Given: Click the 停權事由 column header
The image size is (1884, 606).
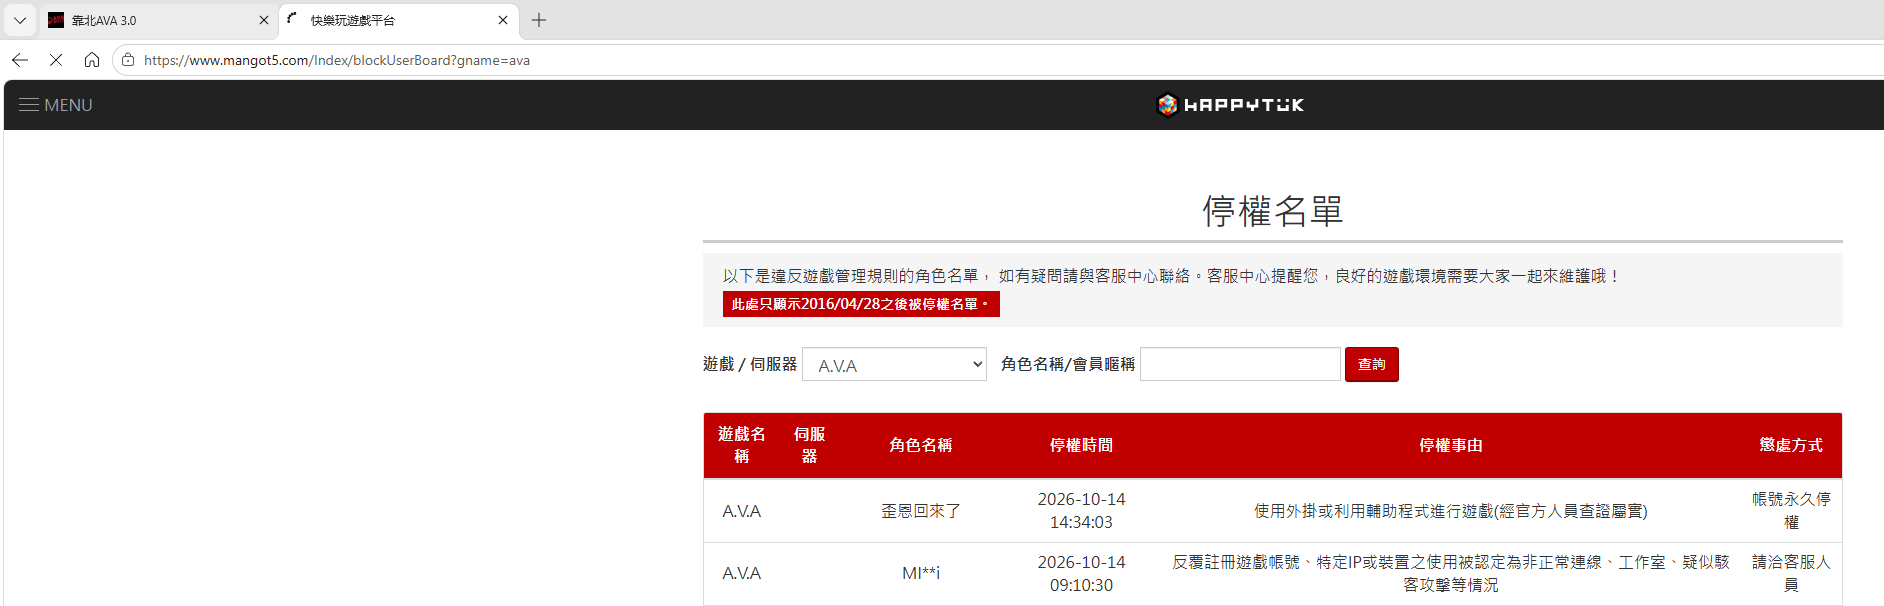Looking at the screenshot, I should point(1451,445).
